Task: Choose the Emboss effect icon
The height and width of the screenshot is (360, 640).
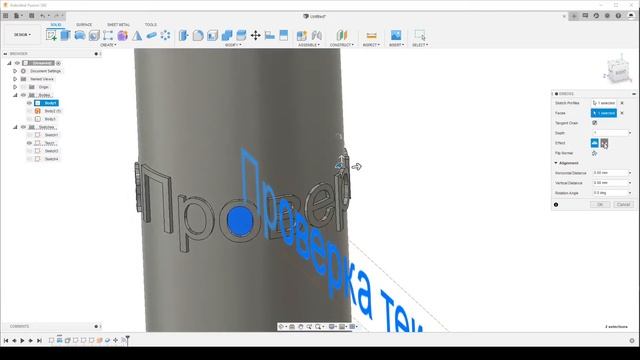Action: [x=595, y=143]
